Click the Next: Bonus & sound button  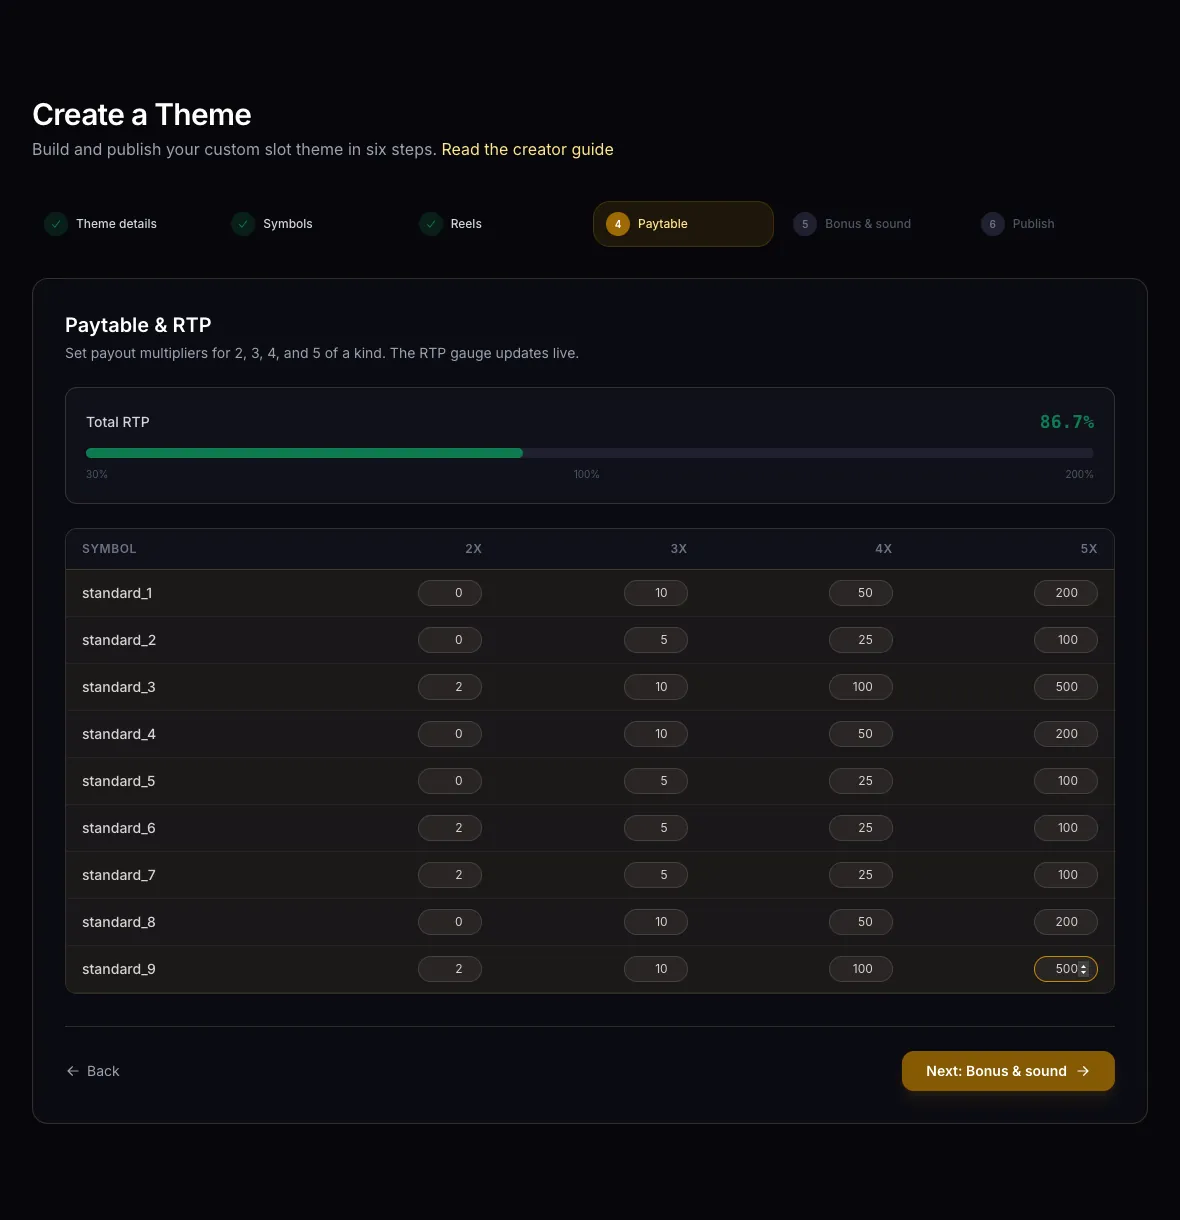pyautogui.click(x=1008, y=1071)
